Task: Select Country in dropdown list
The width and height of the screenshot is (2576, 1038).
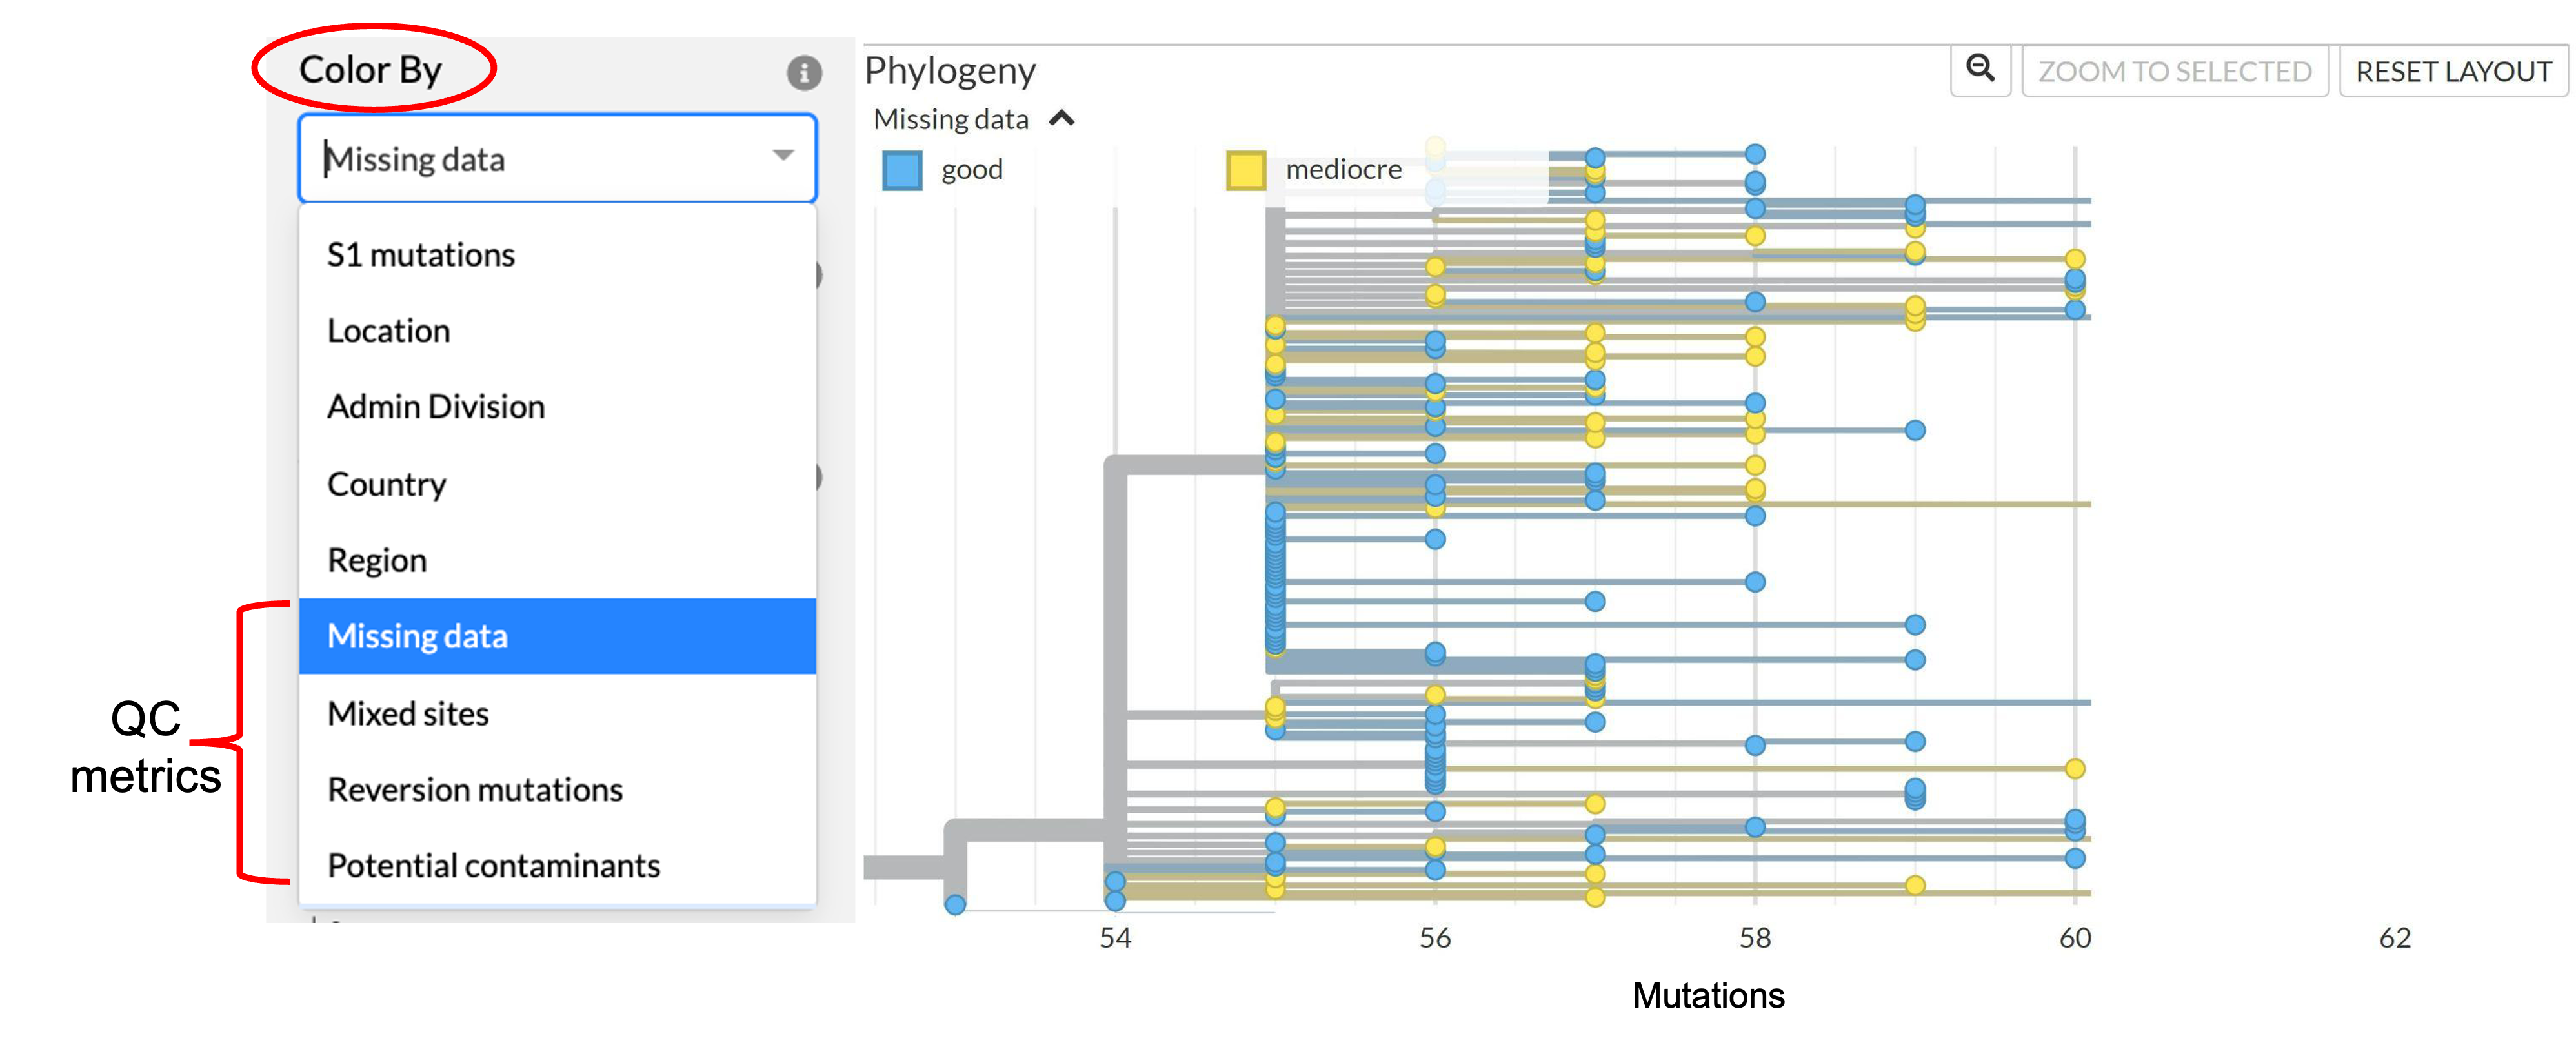Action: pyautogui.click(x=387, y=484)
